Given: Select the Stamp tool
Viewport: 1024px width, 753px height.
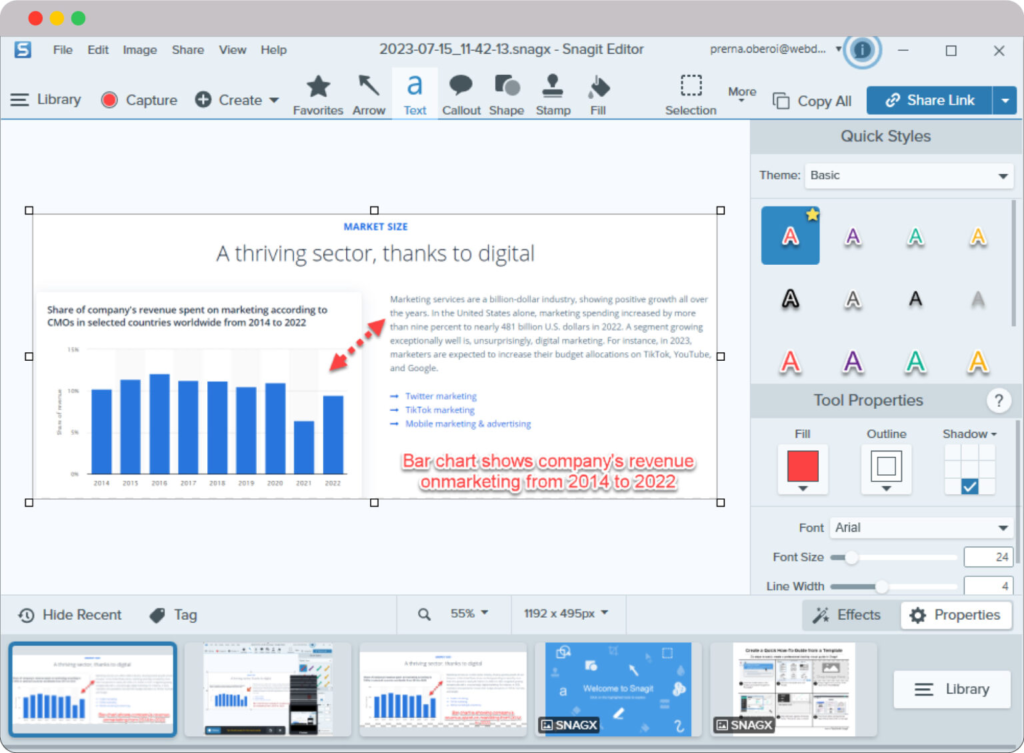Looking at the screenshot, I should pos(553,94).
